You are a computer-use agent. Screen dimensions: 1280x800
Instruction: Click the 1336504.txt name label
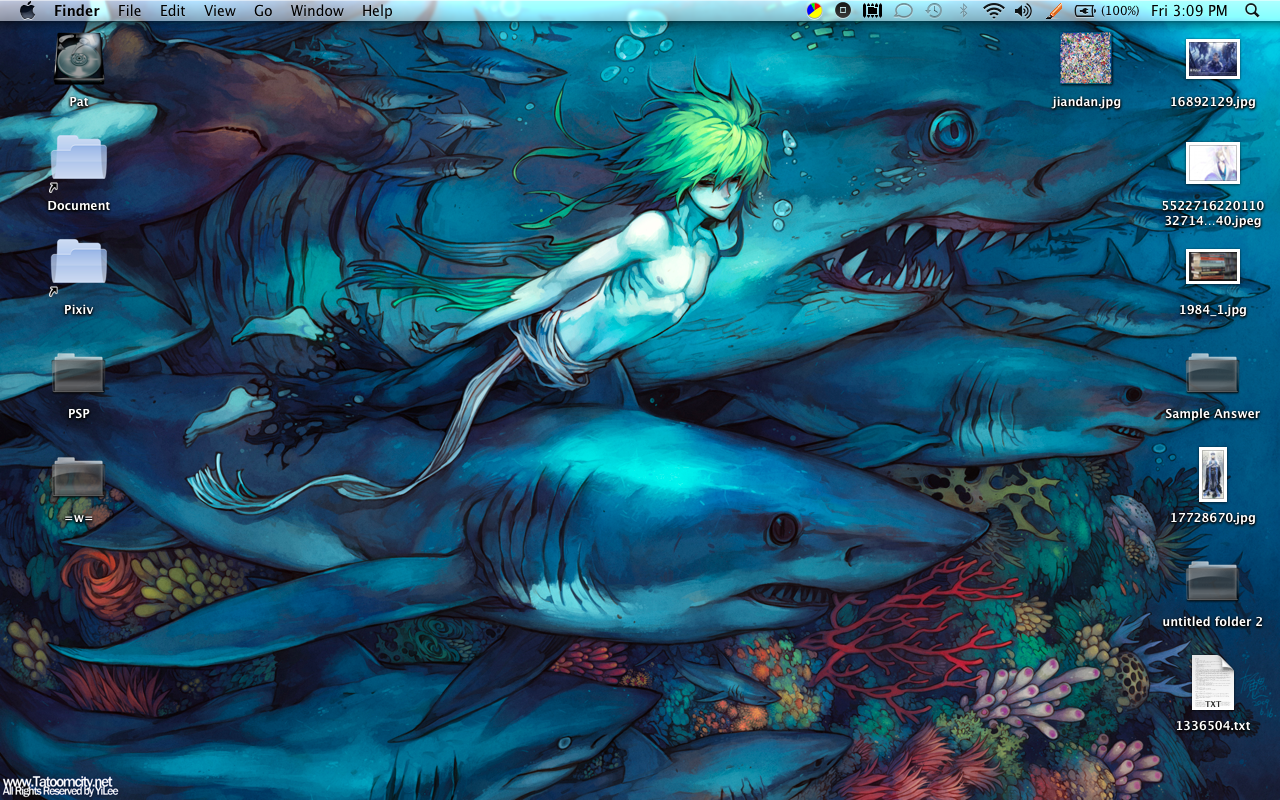(1213, 726)
